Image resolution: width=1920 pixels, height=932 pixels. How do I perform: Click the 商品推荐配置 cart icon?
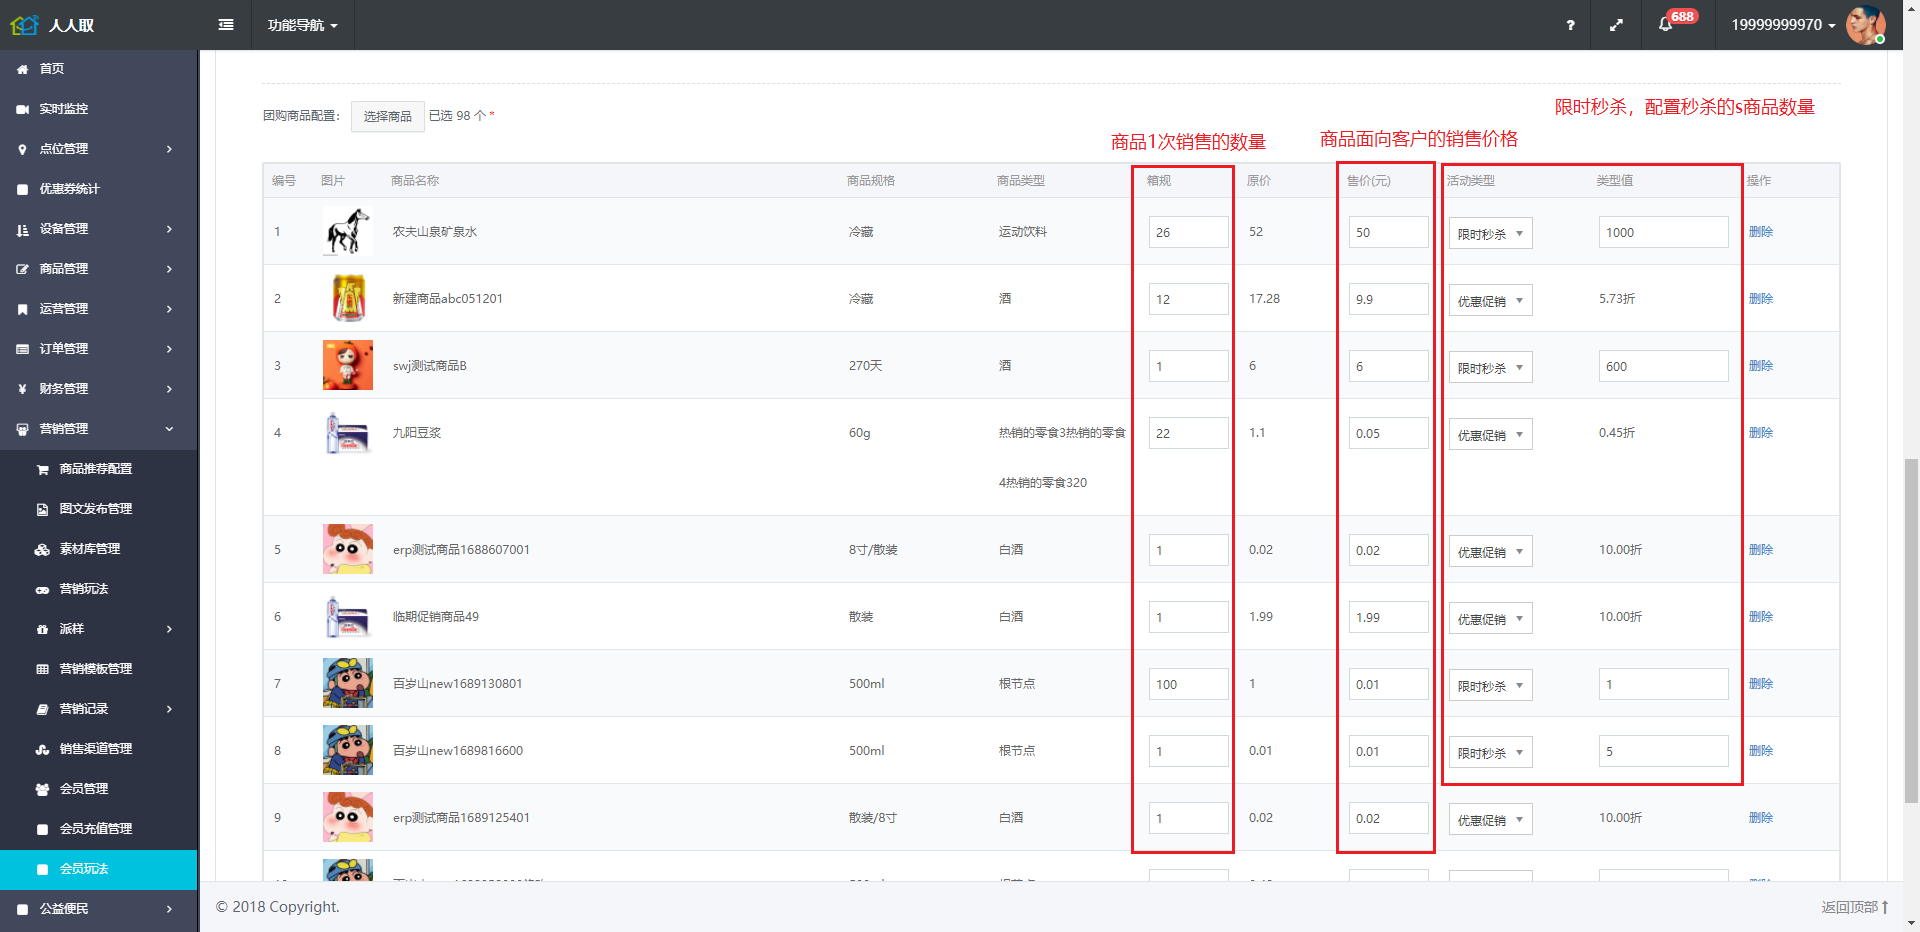[x=42, y=469]
